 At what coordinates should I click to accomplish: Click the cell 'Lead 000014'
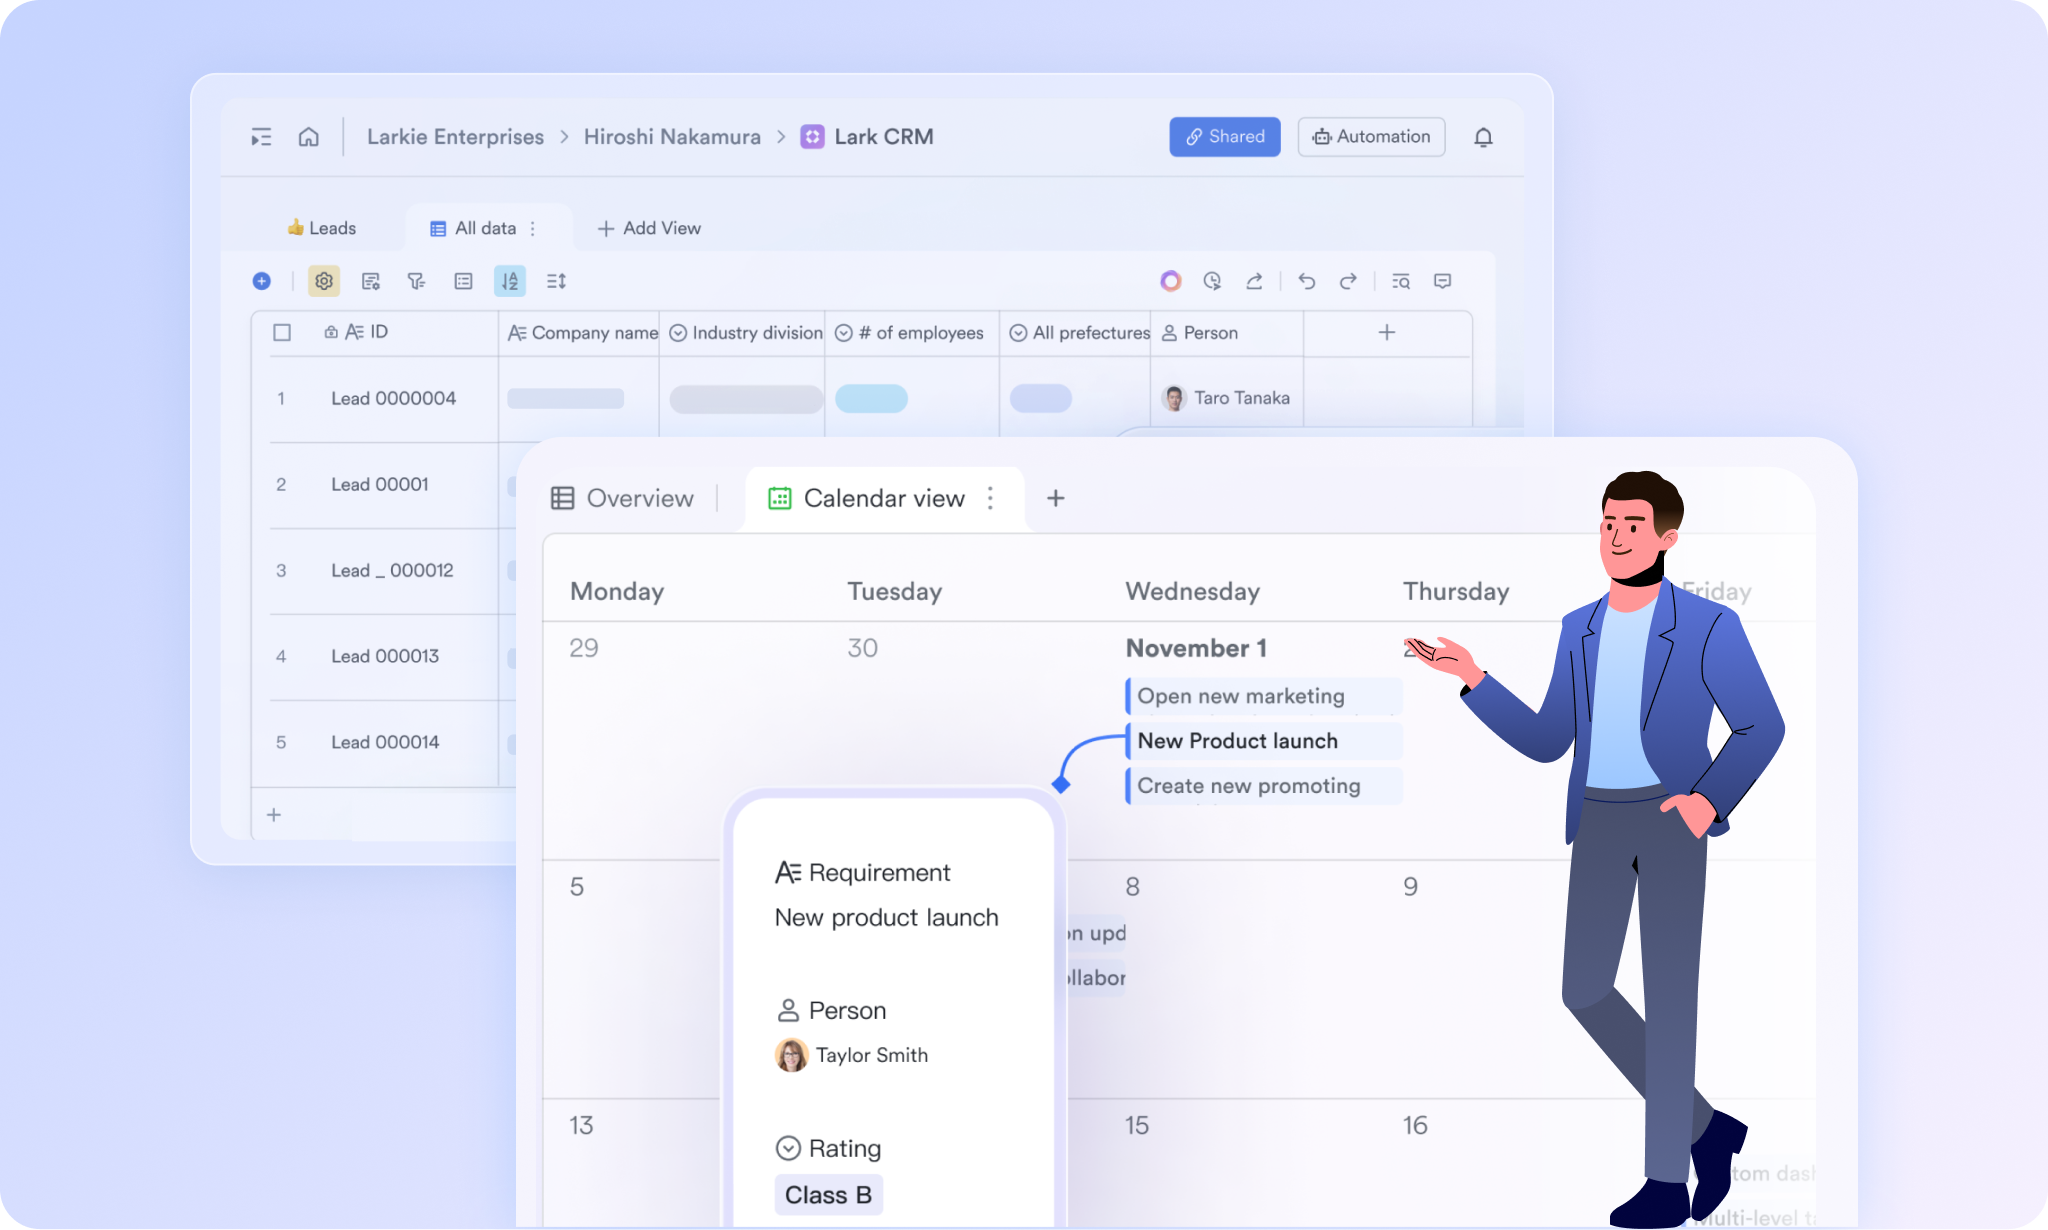click(385, 743)
